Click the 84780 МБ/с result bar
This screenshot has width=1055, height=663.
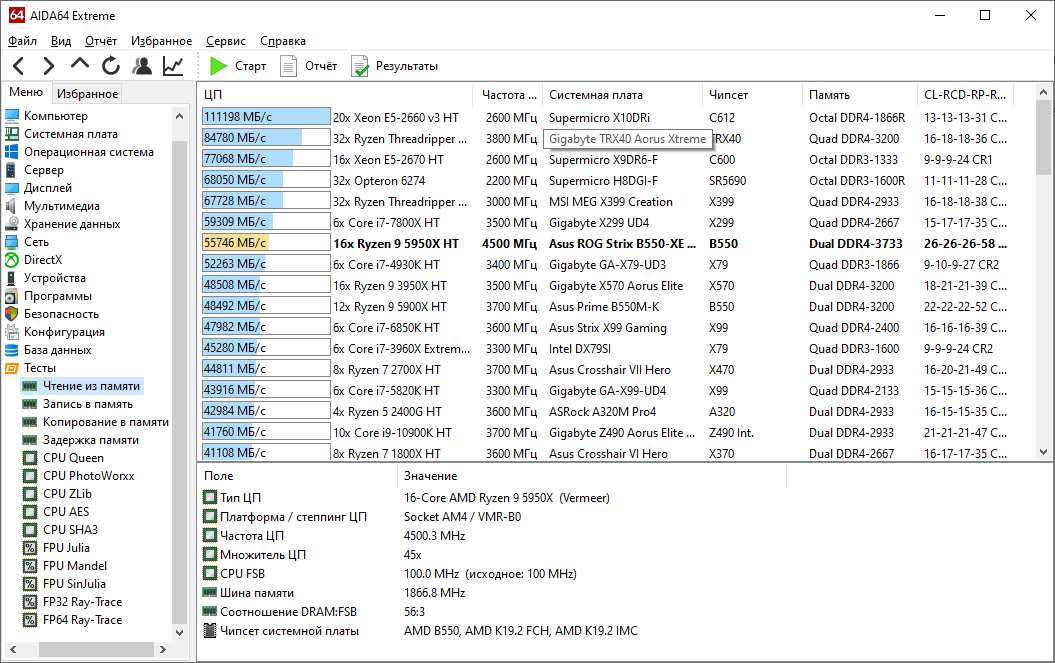[266, 138]
